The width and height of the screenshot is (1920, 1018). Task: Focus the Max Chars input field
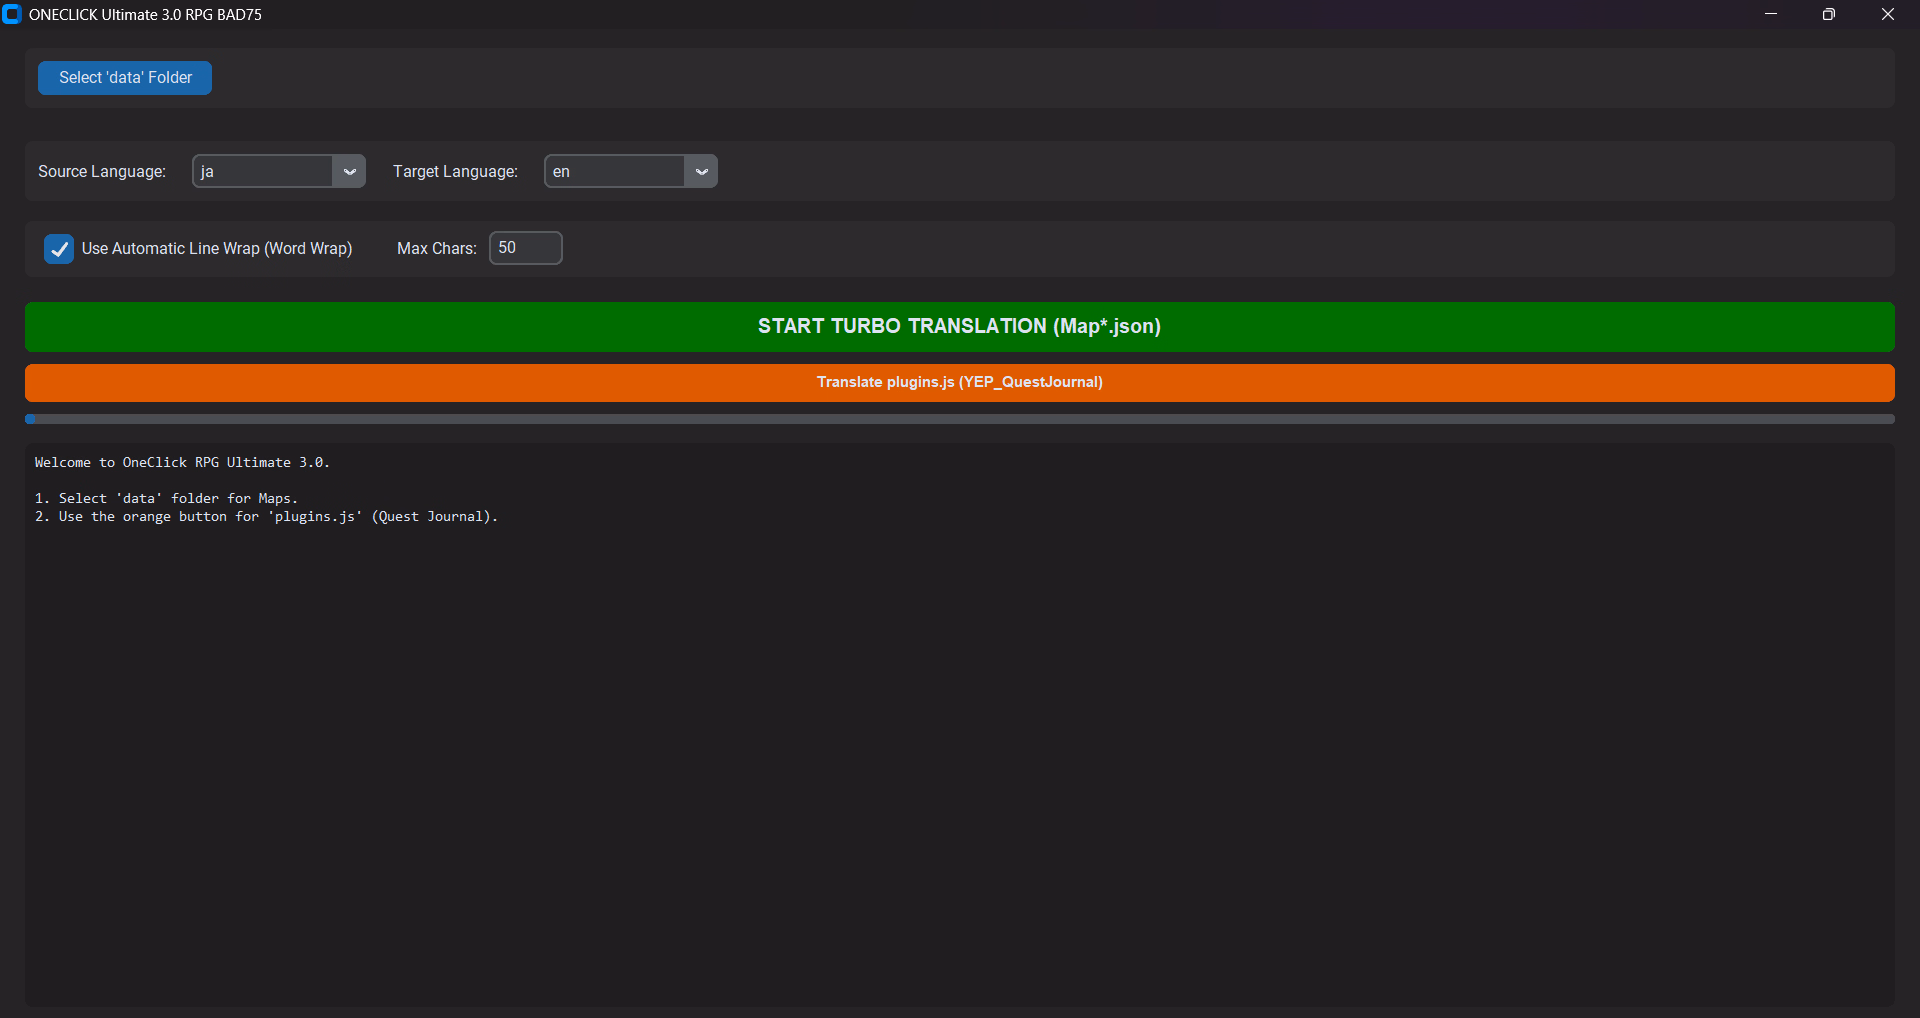[x=525, y=248]
